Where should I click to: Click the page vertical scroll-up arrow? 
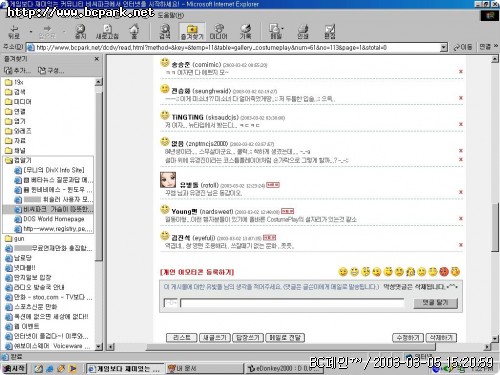[x=495, y=59]
